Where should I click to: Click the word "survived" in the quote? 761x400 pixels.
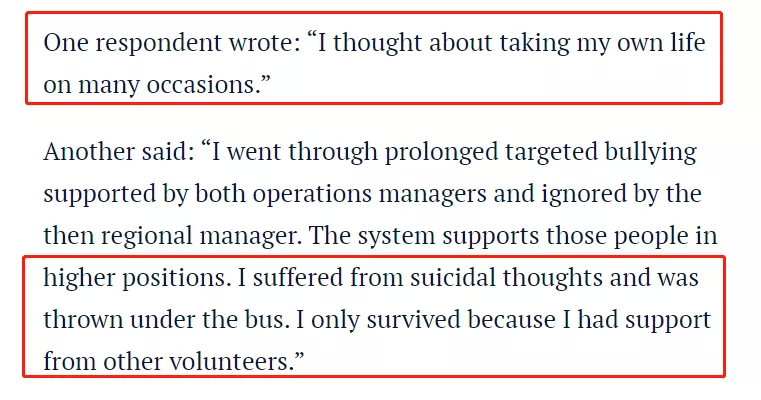click(x=413, y=319)
